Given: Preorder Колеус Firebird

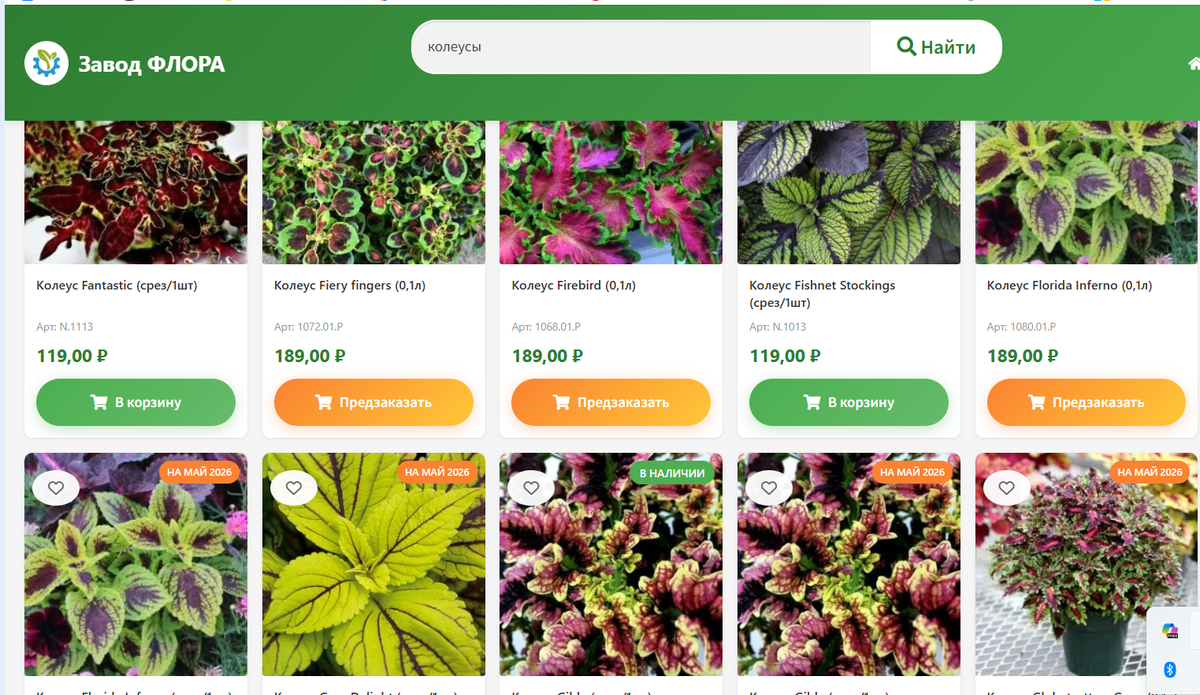Looking at the screenshot, I should pyautogui.click(x=611, y=402).
